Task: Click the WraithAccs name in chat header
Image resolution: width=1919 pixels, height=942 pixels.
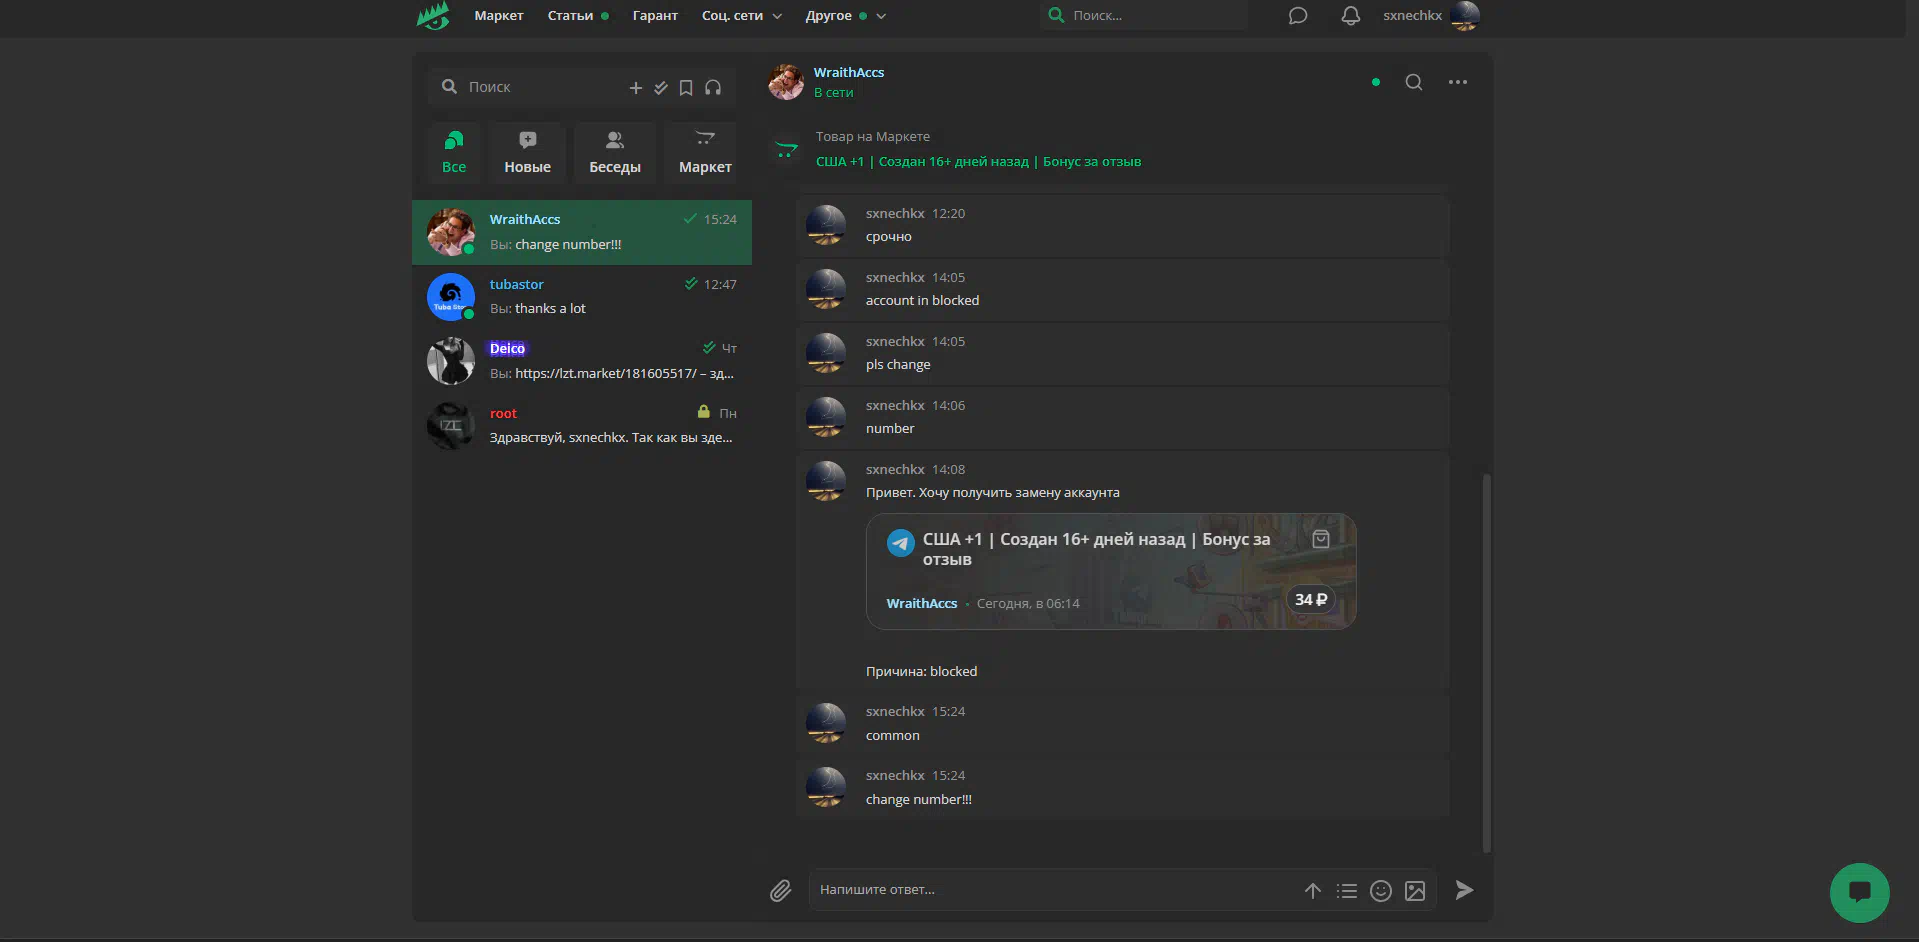Action: click(x=849, y=72)
